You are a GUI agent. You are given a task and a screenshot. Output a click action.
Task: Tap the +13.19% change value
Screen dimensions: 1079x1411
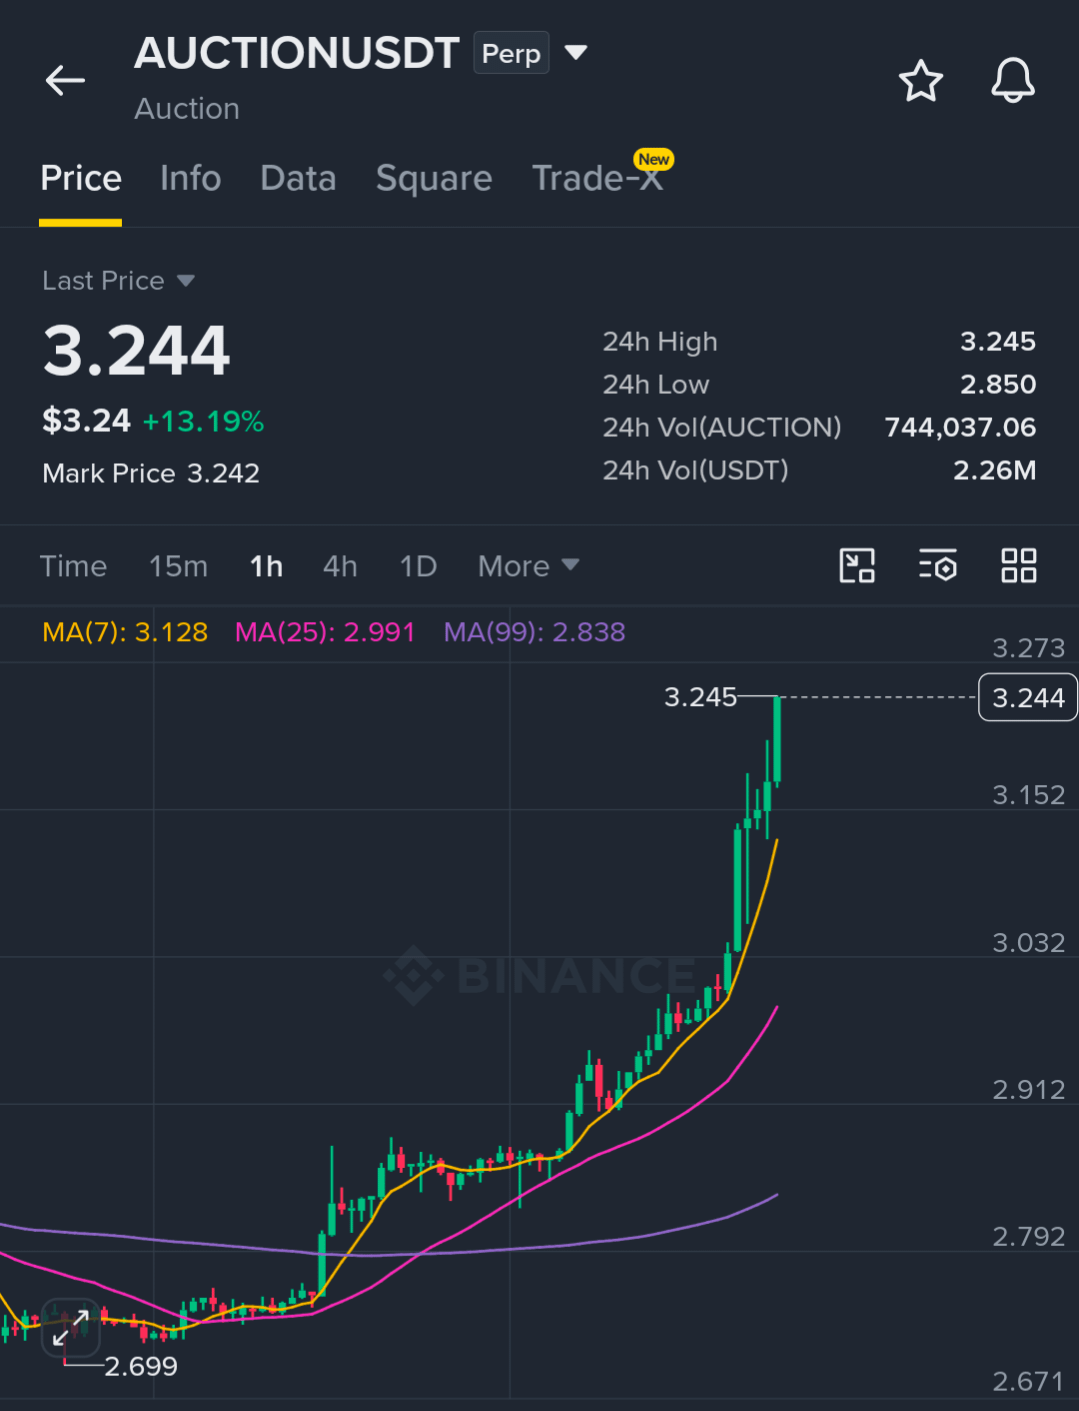(x=203, y=421)
